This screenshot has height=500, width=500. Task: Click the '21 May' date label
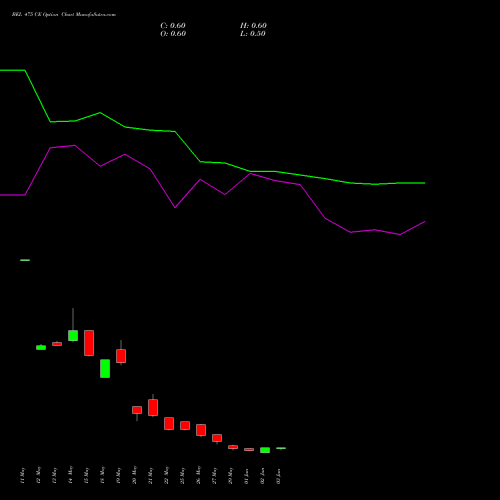(x=150, y=475)
